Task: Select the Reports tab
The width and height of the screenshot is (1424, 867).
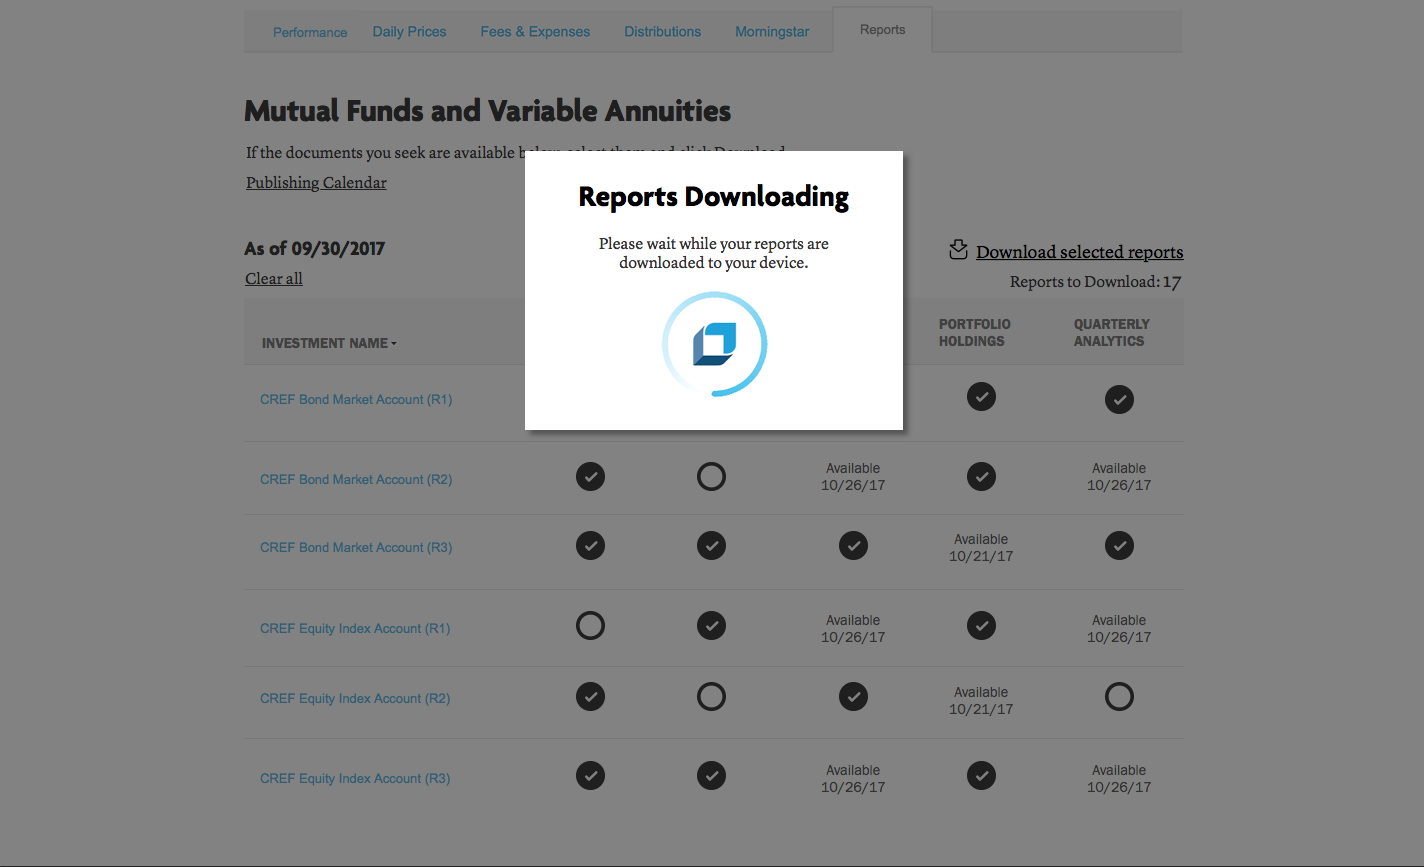Action: [882, 30]
